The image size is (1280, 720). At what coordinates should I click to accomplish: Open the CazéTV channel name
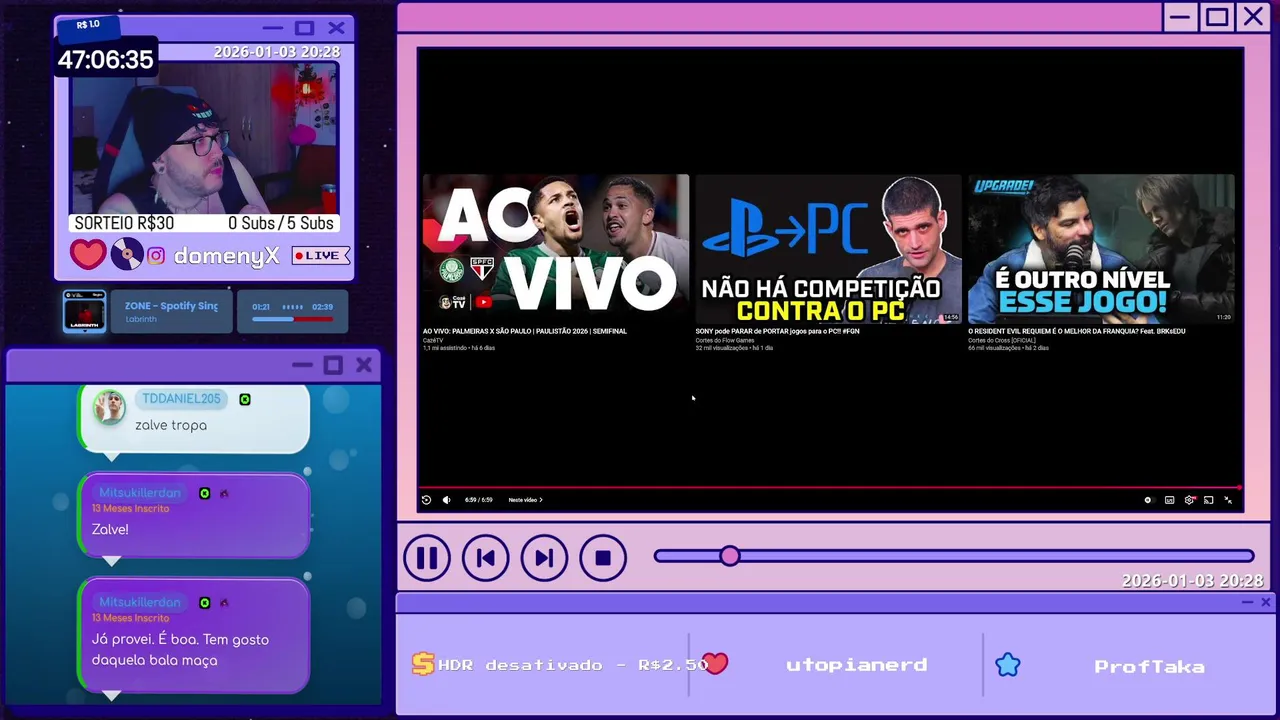(432, 340)
